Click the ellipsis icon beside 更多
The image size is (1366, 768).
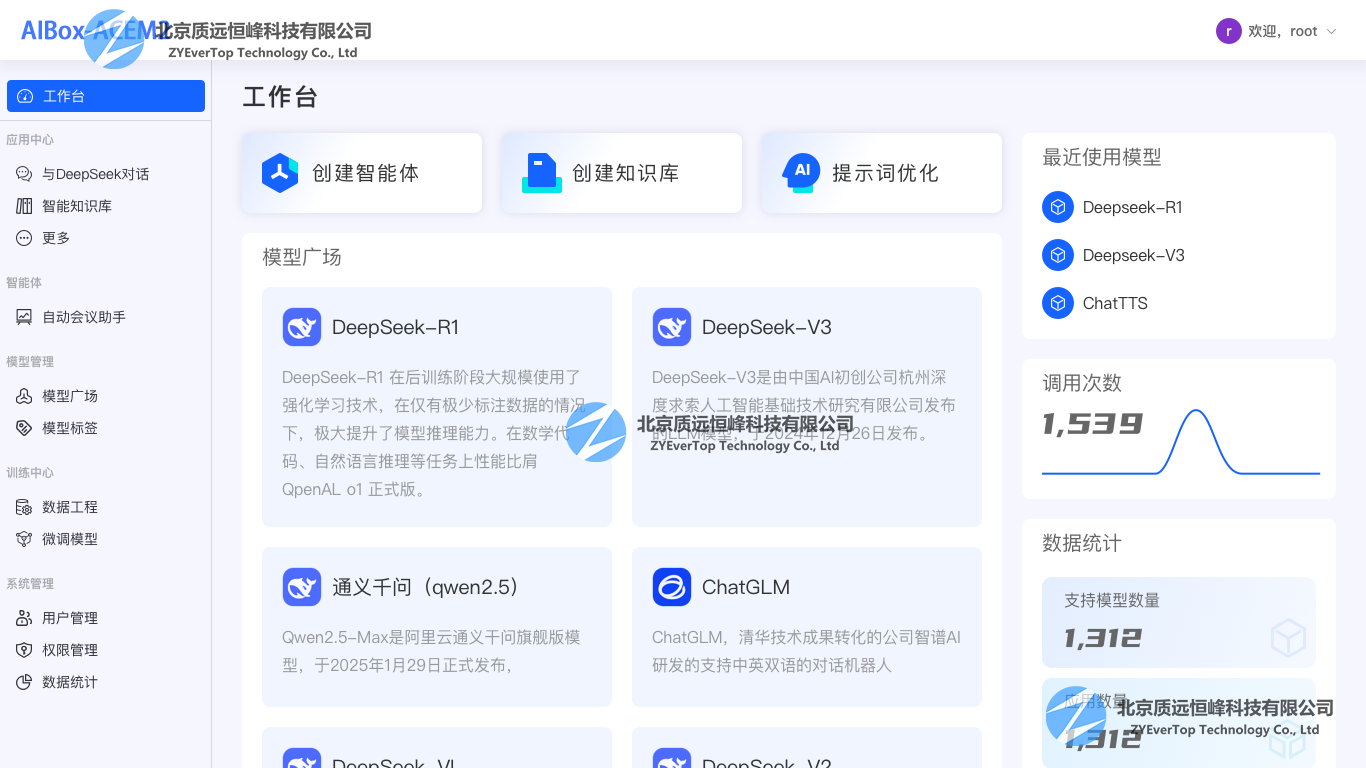[x=24, y=238]
